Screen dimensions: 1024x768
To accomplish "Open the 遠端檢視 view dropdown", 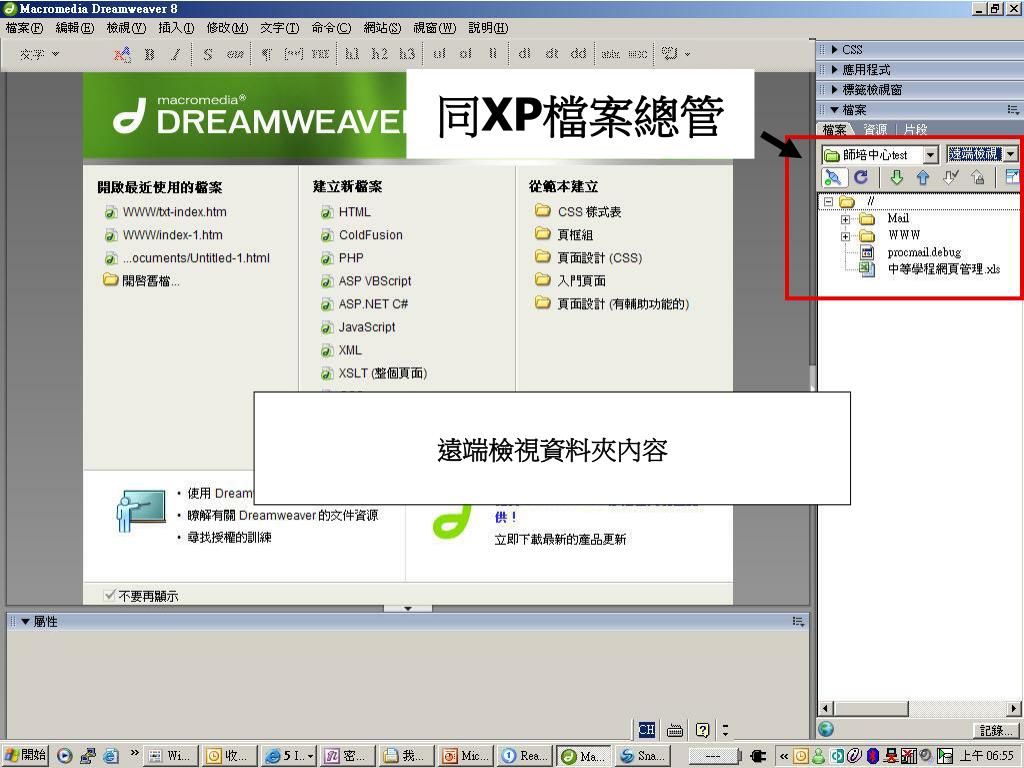I will point(1010,154).
